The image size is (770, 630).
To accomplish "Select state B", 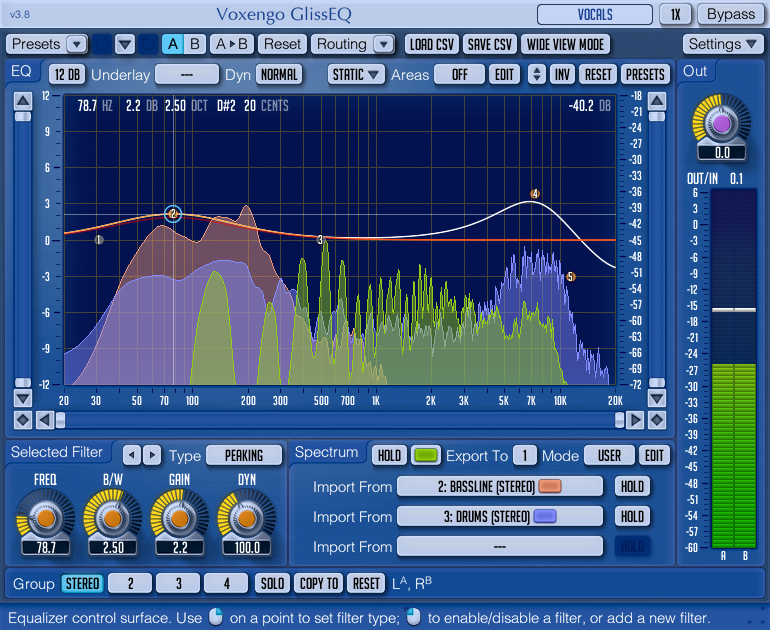I will pyautogui.click(x=194, y=44).
